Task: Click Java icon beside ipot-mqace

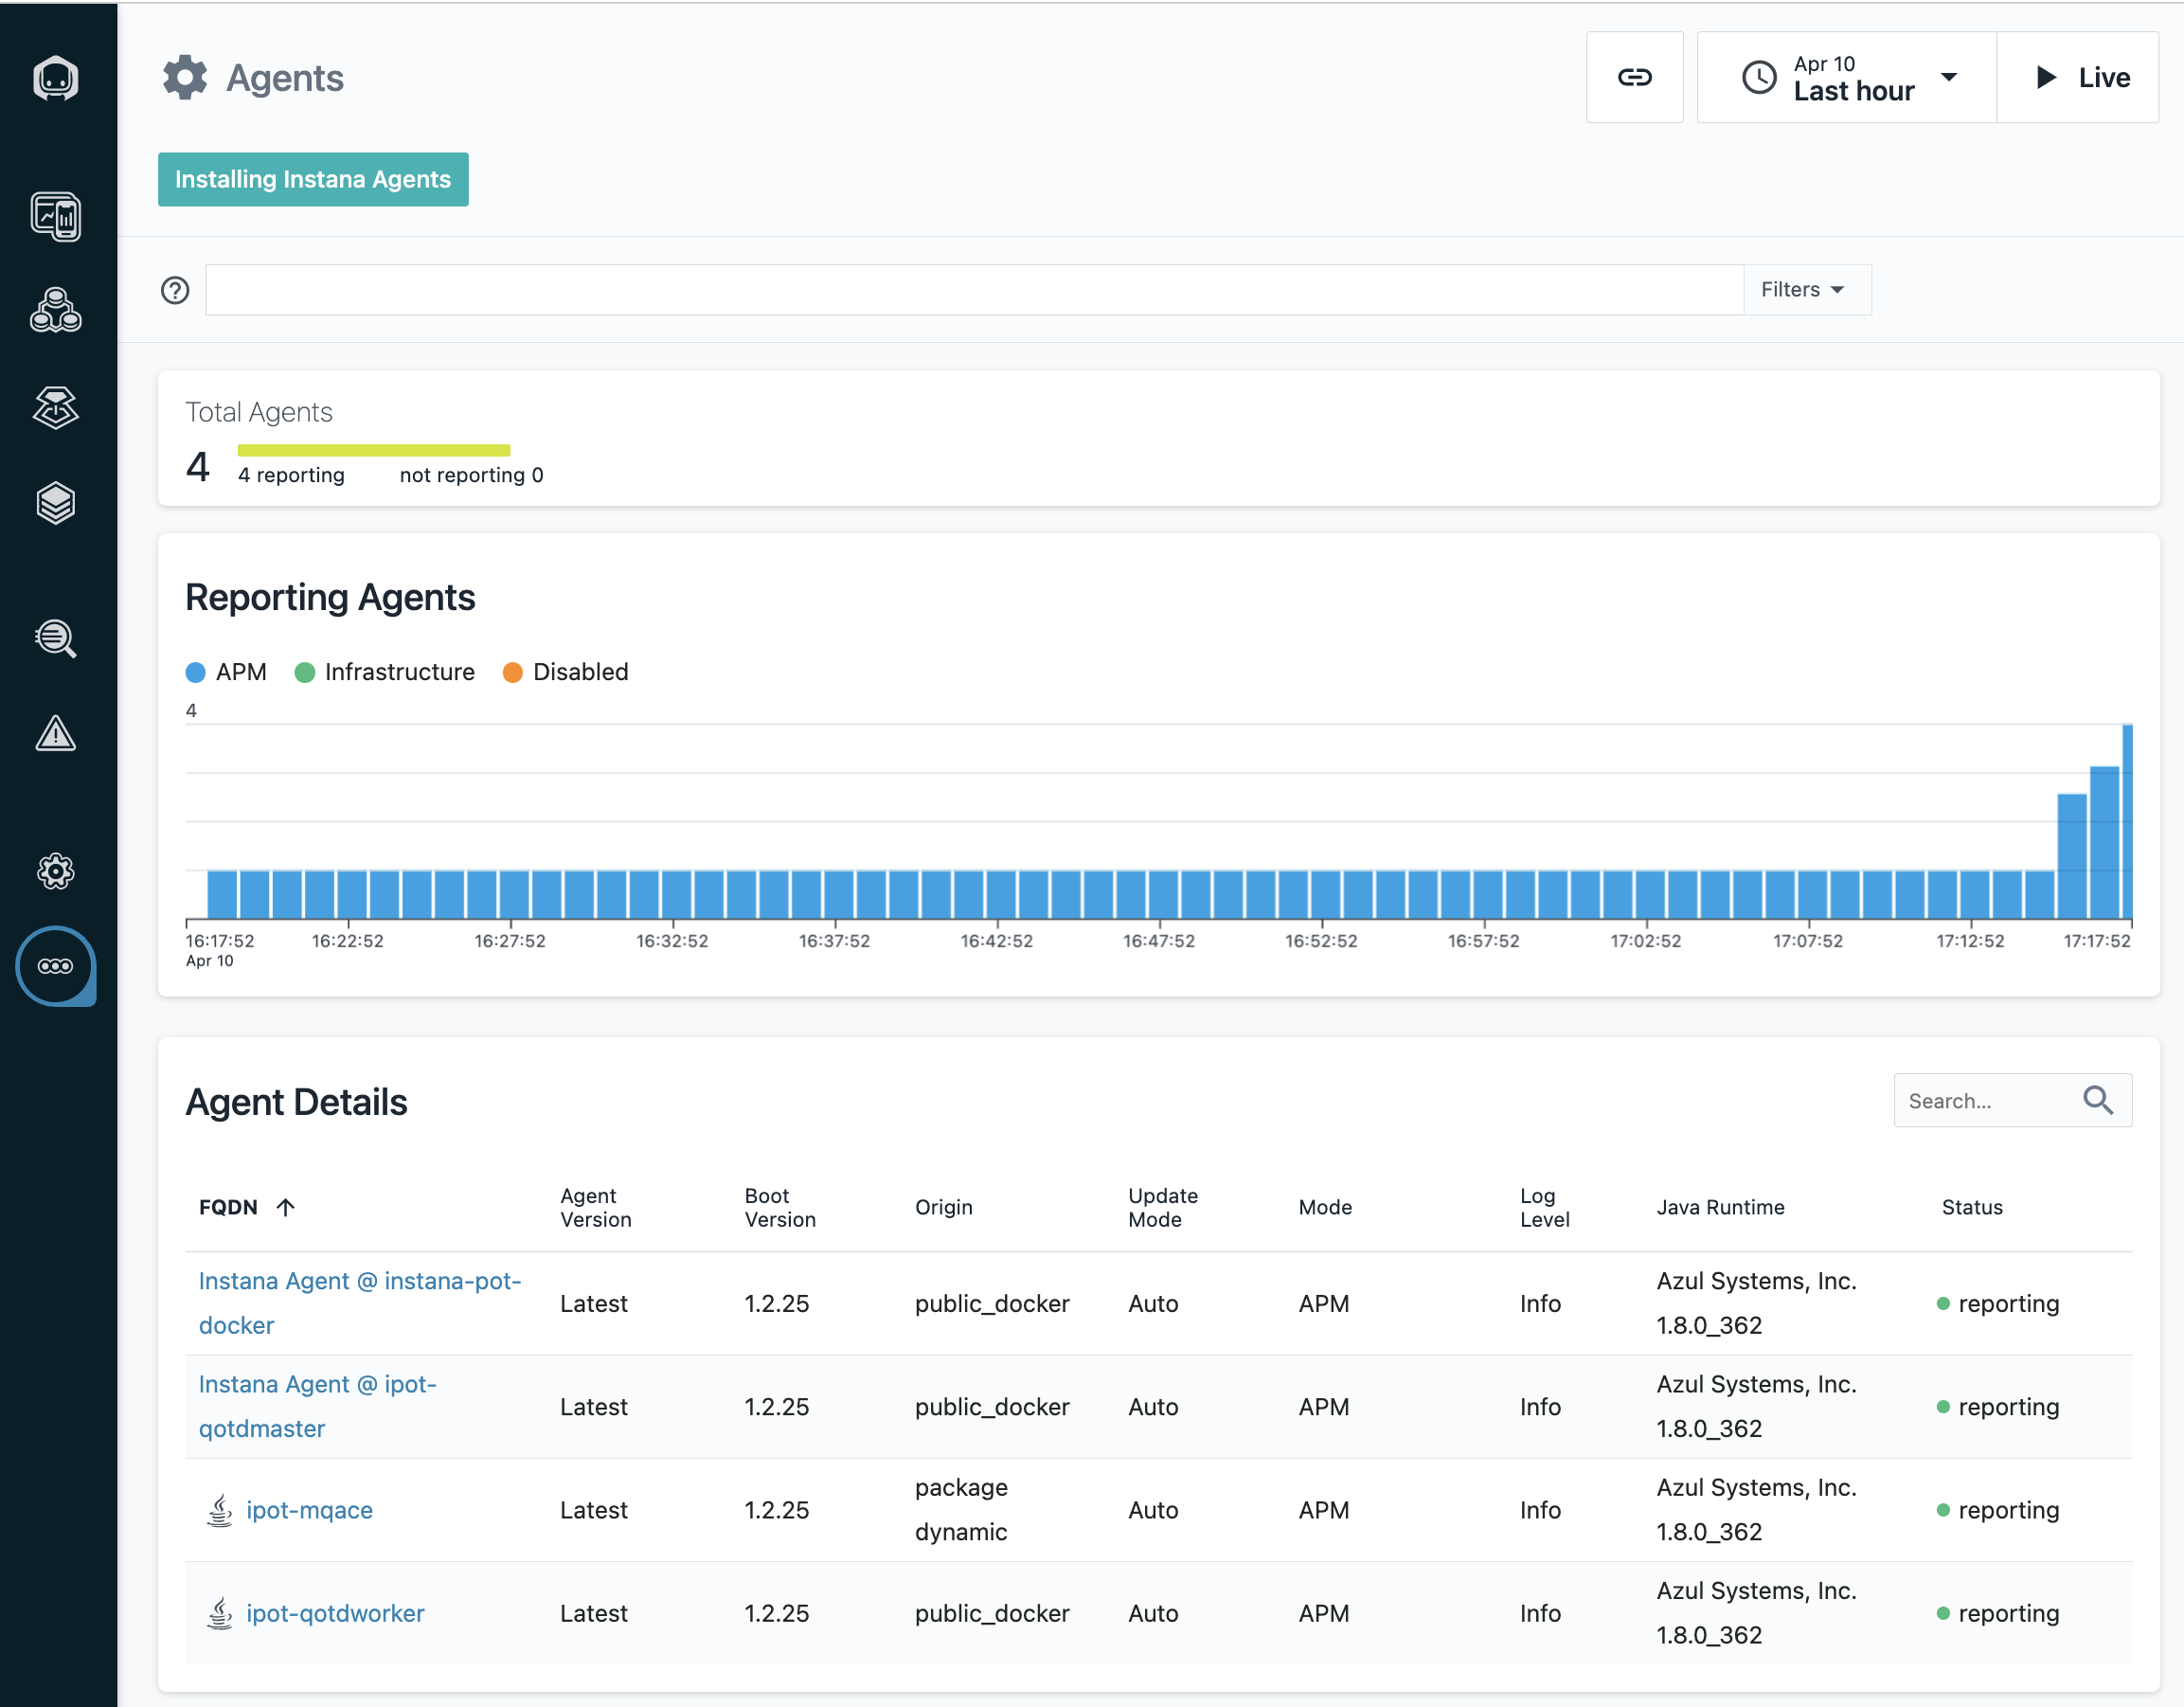Action: pos(219,1510)
